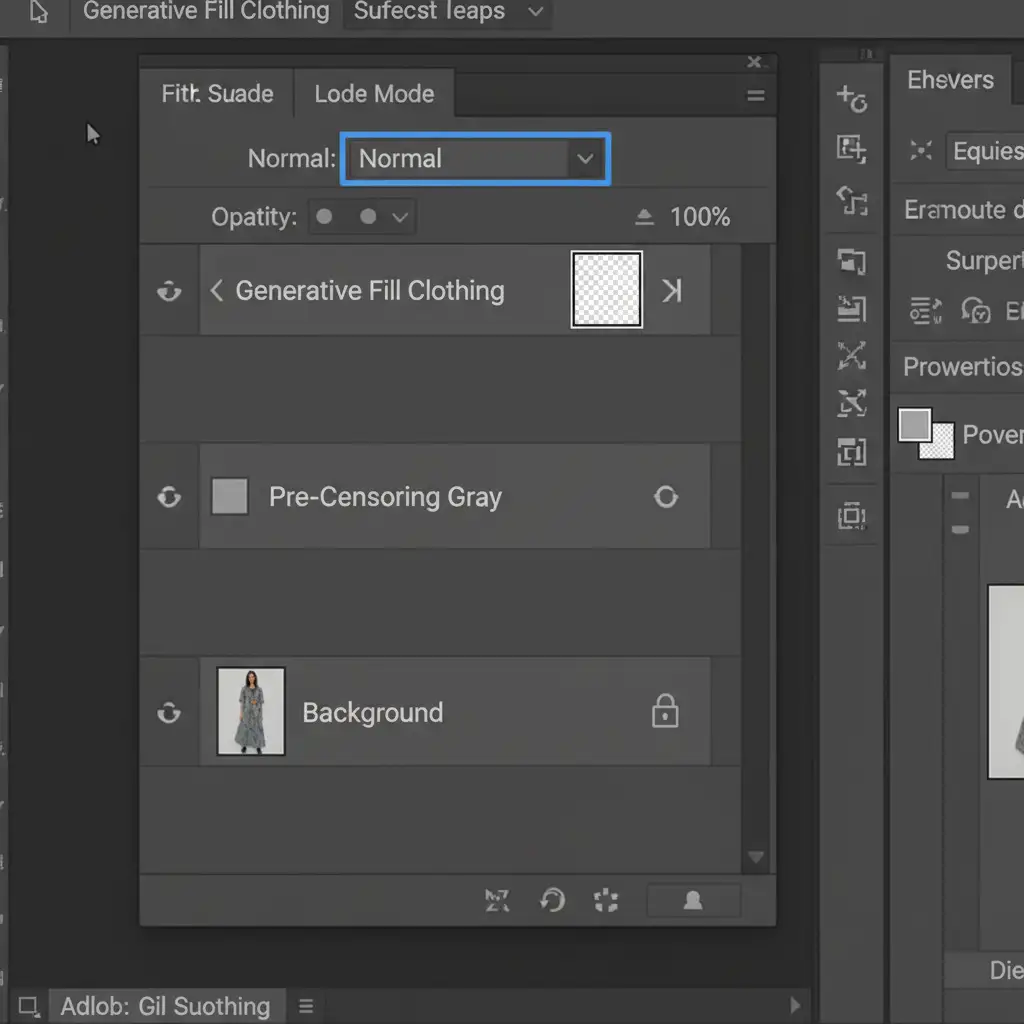Click the gray foreground color swatch
The image size is (1024, 1024).
914,425
